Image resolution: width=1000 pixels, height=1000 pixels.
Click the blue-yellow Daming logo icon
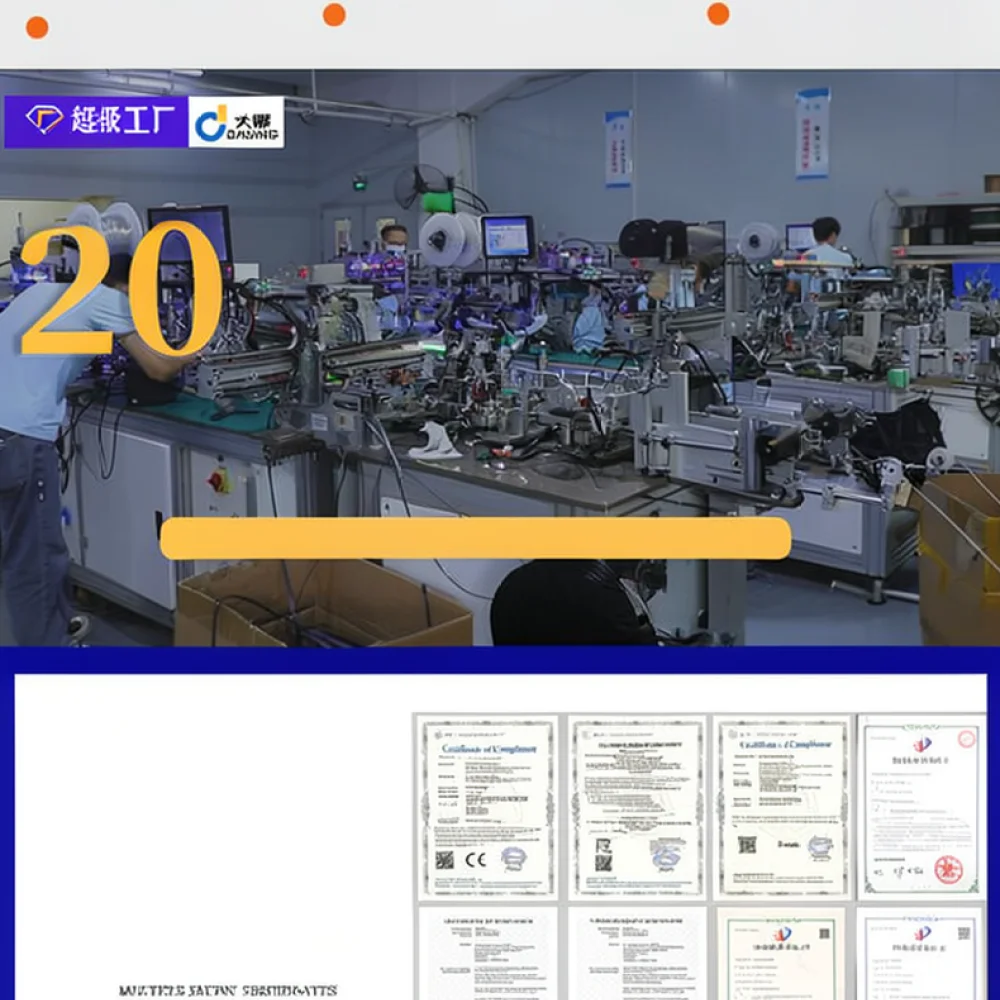tap(211, 123)
